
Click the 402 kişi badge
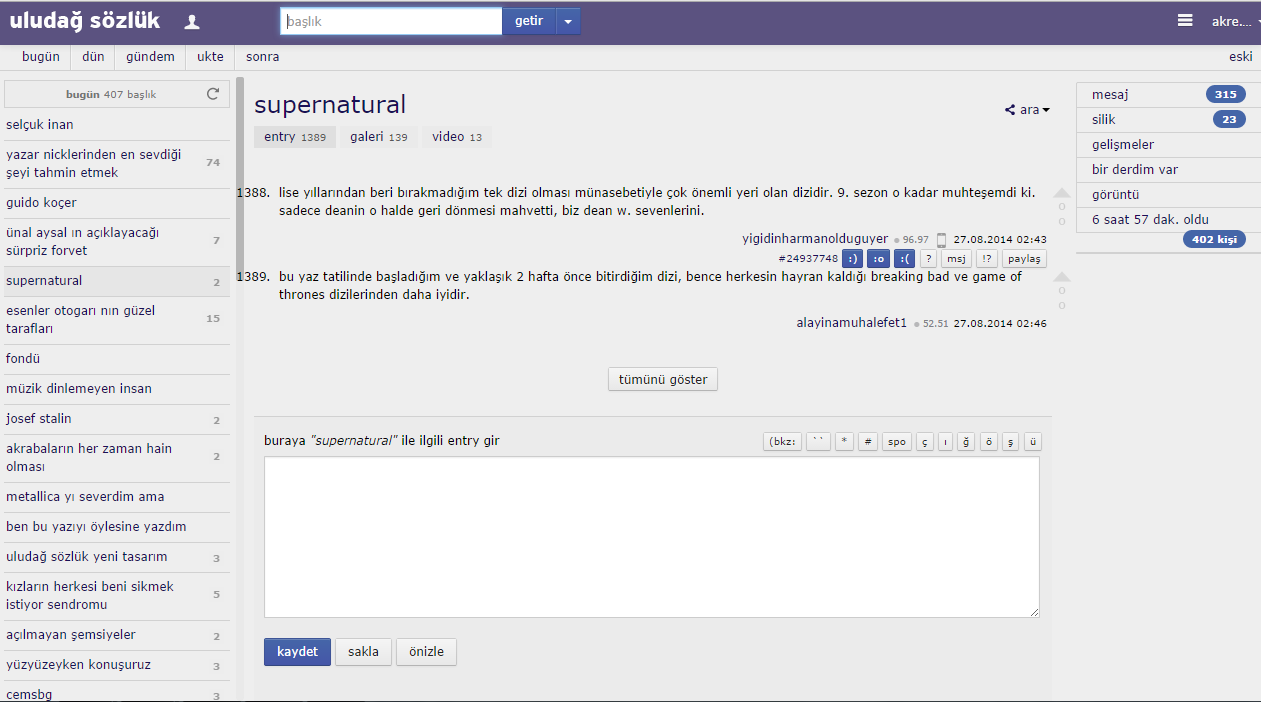[1214, 240]
